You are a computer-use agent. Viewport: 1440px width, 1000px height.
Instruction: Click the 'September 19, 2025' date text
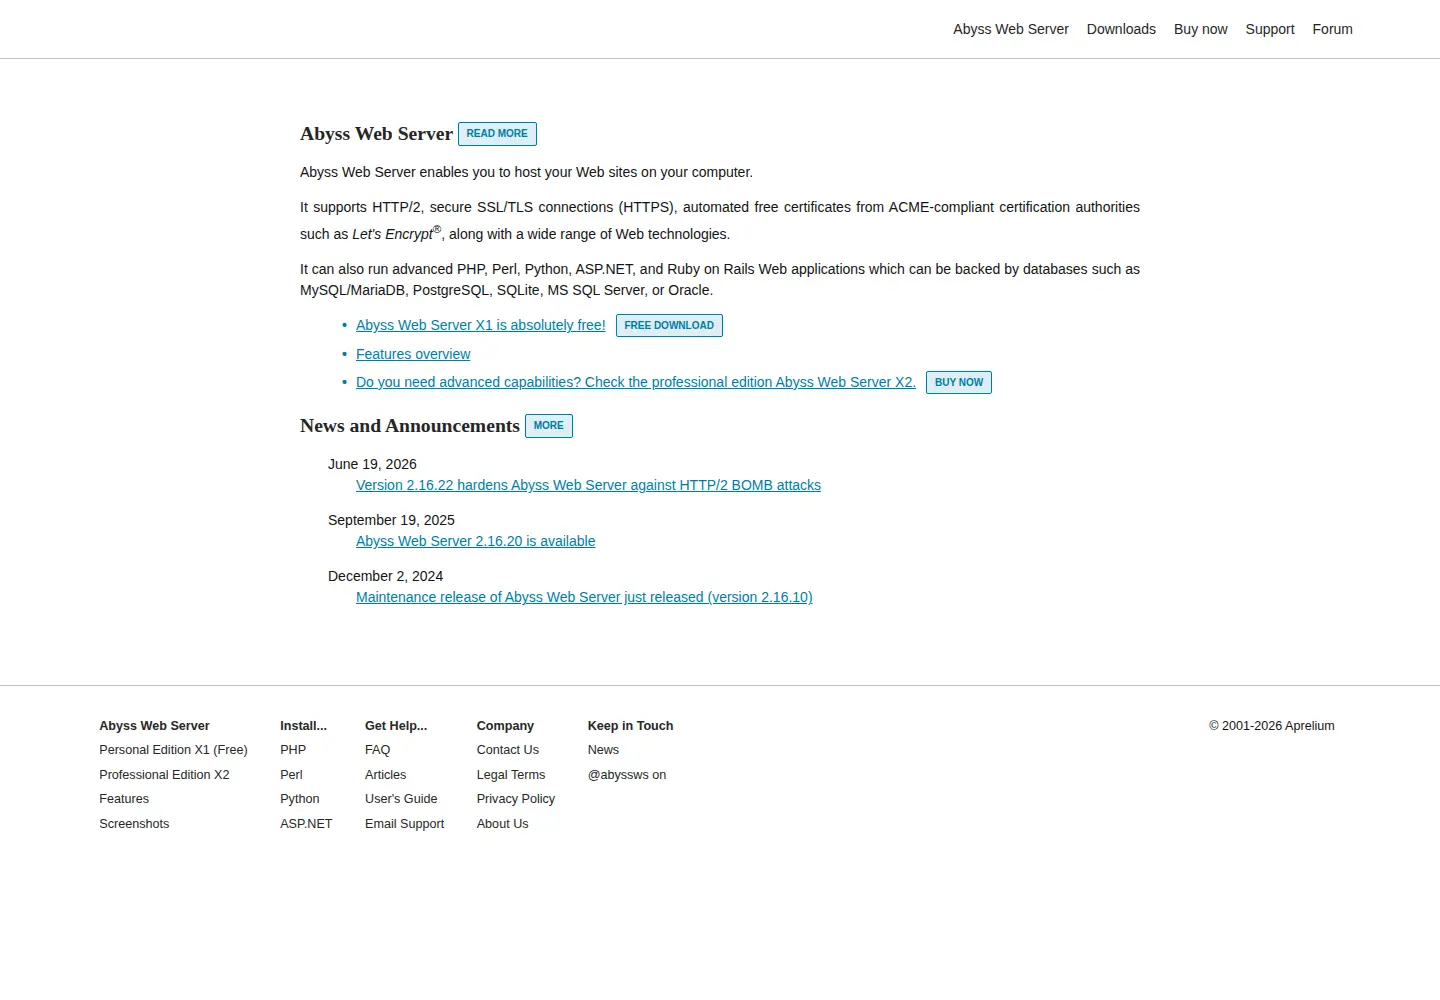(x=391, y=520)
